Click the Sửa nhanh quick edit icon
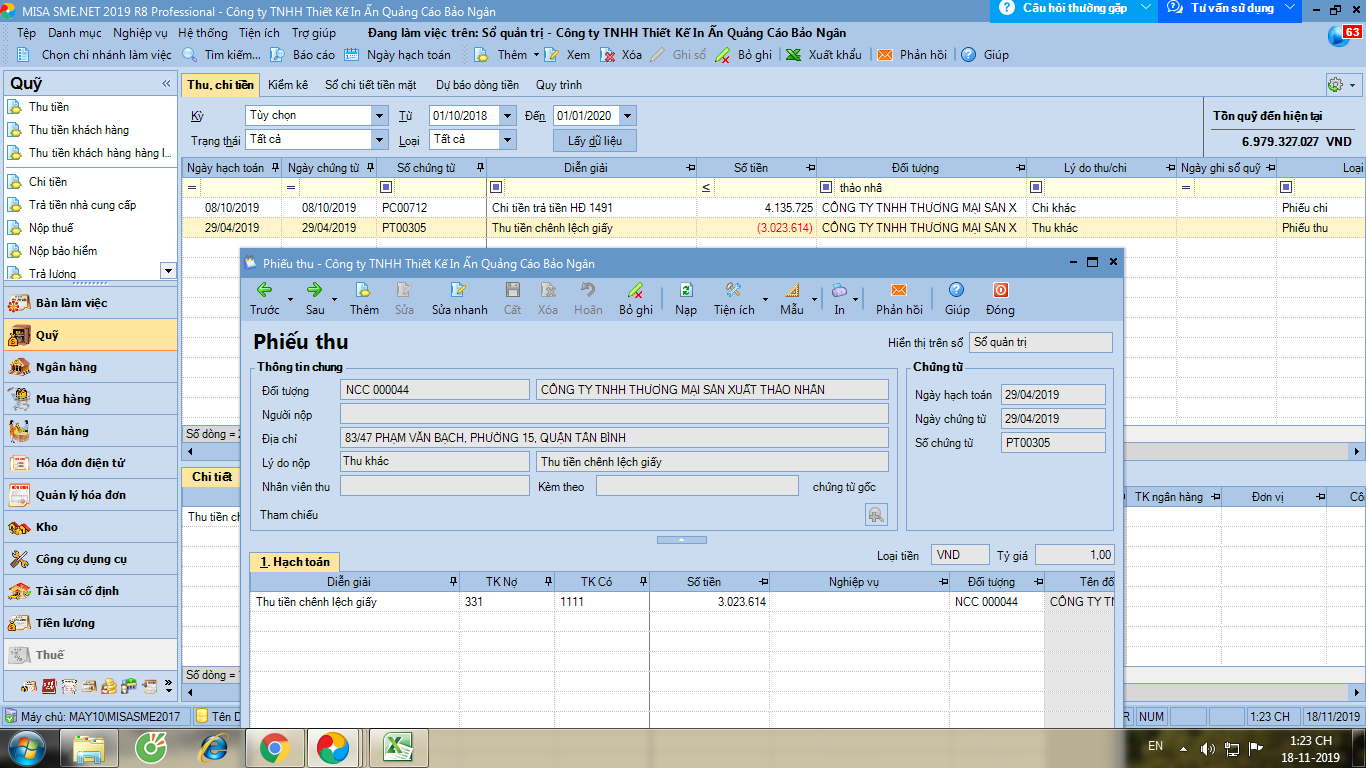 pyautogui.click(x=459, y=291)
